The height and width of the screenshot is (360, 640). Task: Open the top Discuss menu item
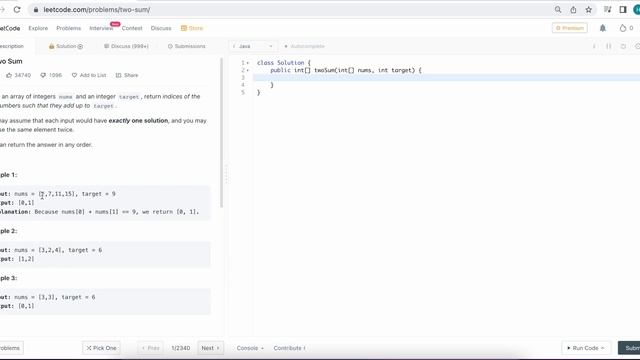point(161,28)
